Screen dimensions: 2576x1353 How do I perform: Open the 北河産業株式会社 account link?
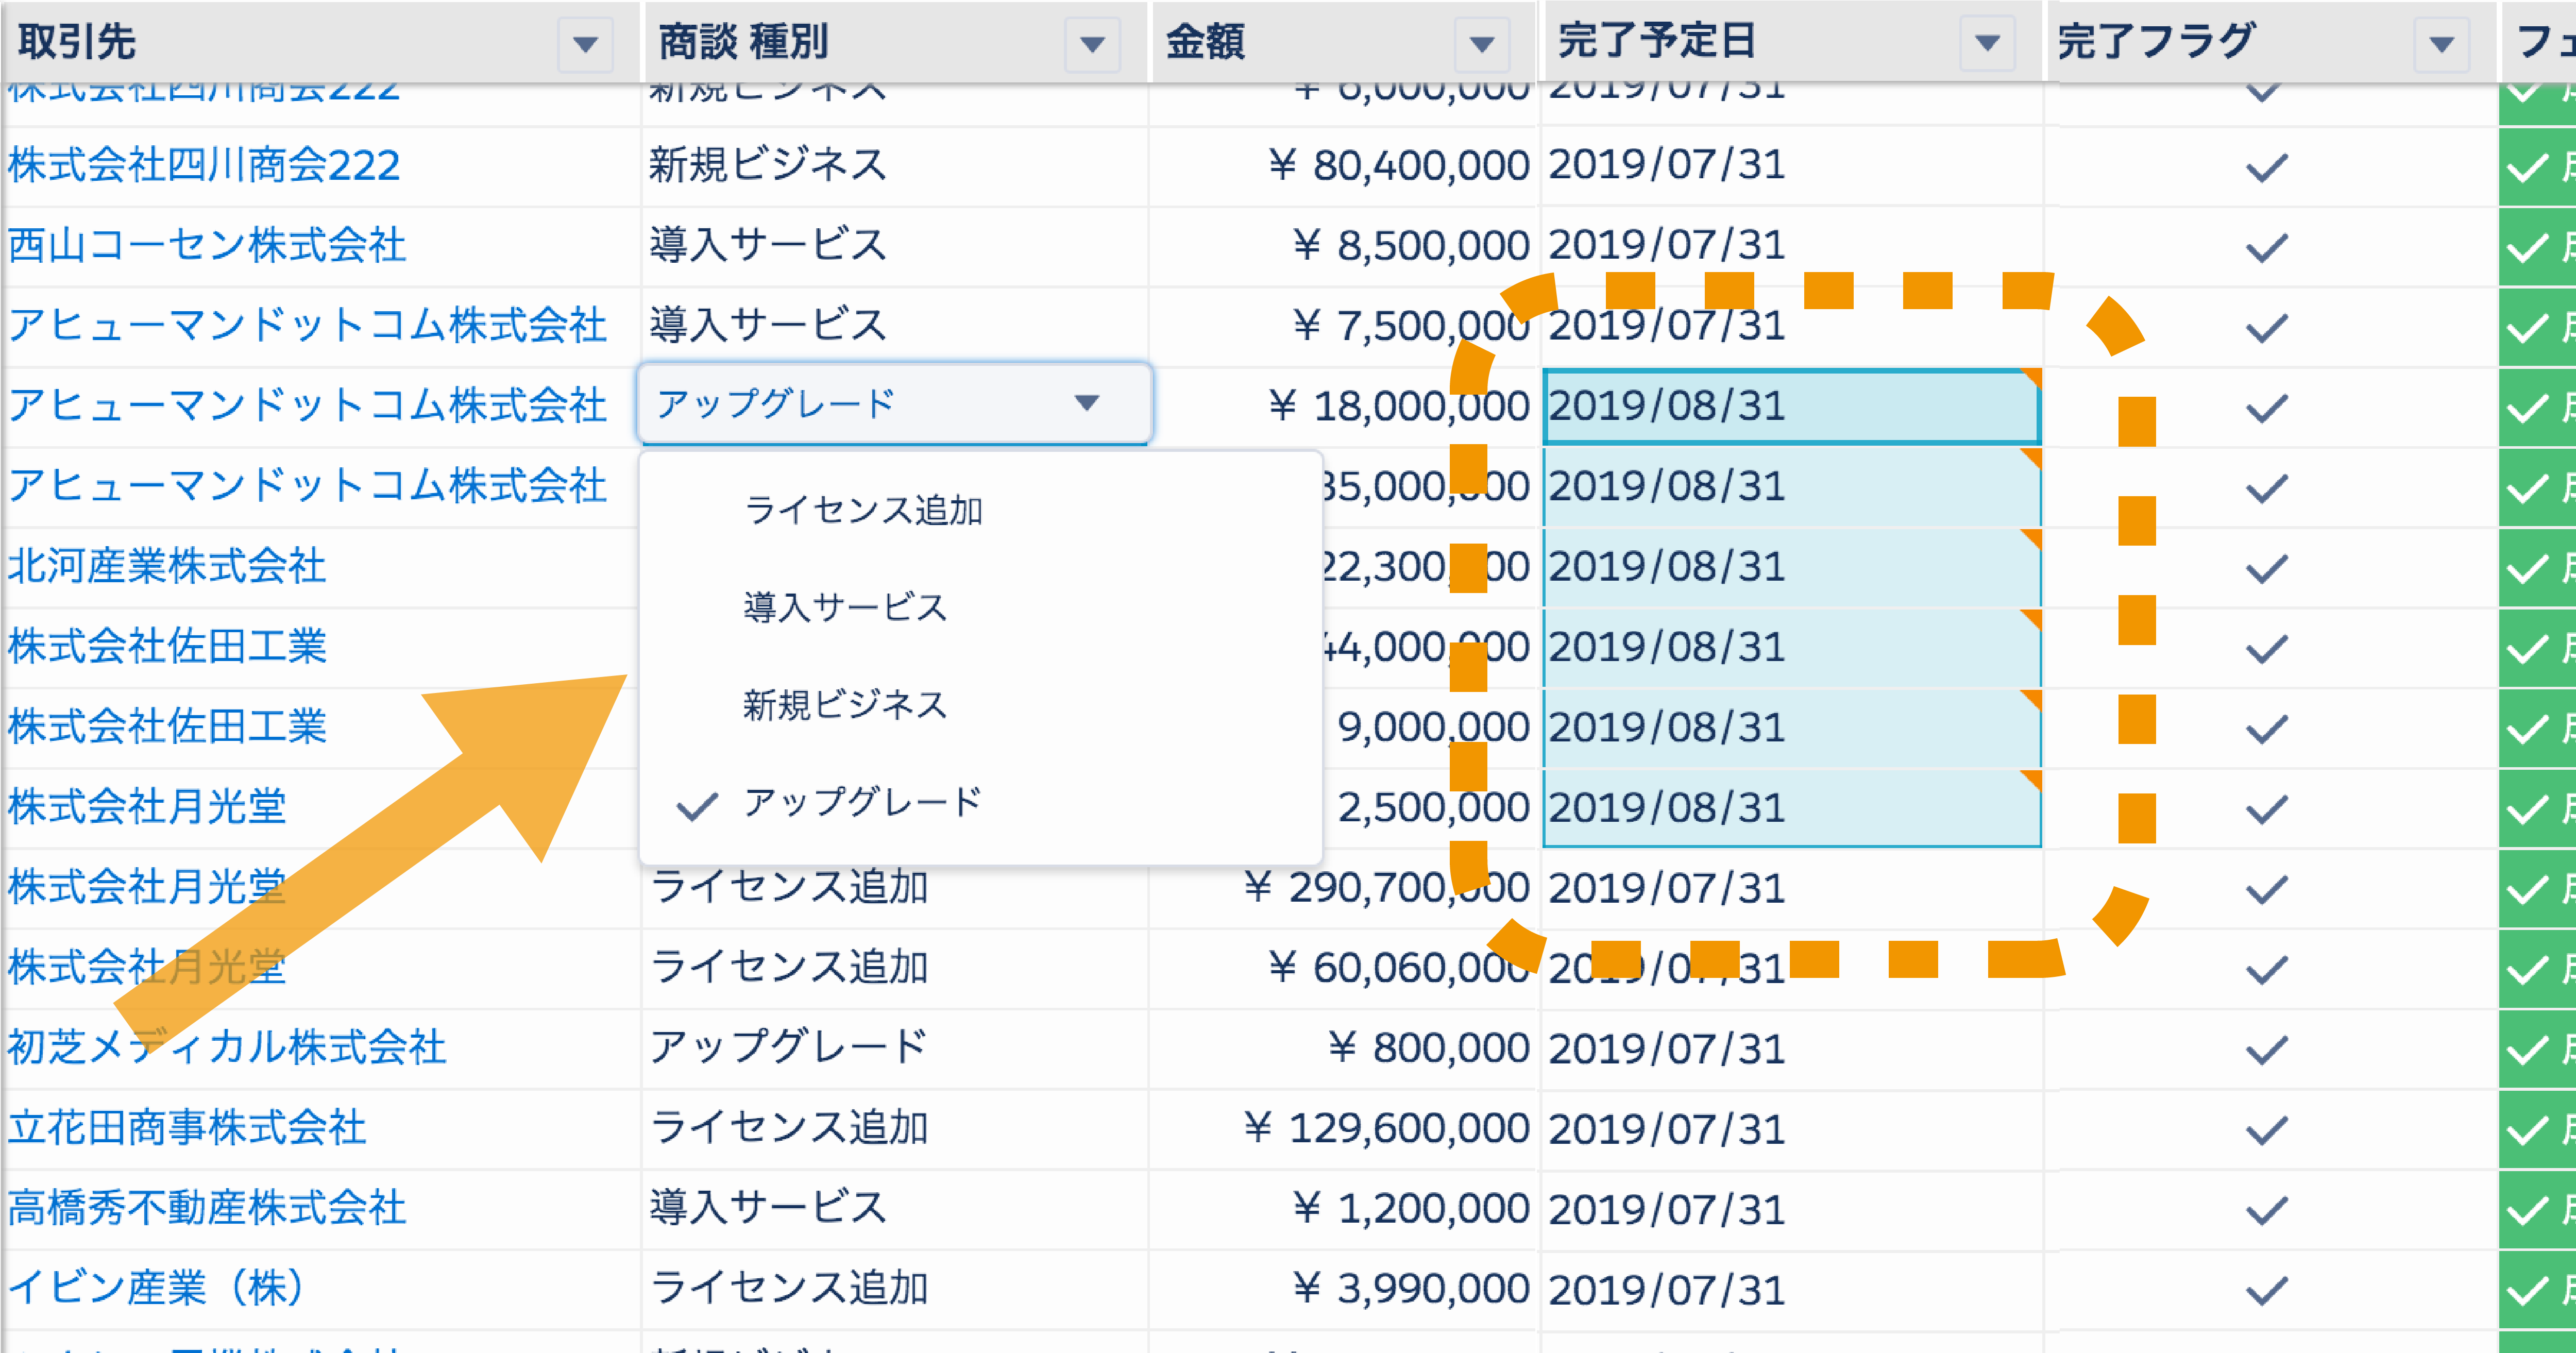click(167, 566)
